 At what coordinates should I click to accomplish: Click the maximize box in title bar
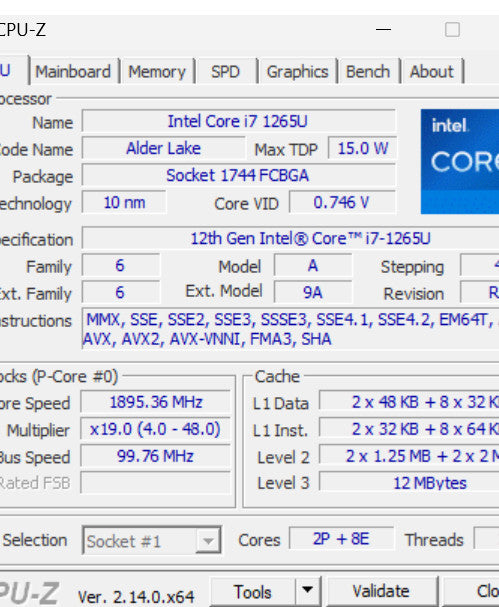tap(452, 29)
